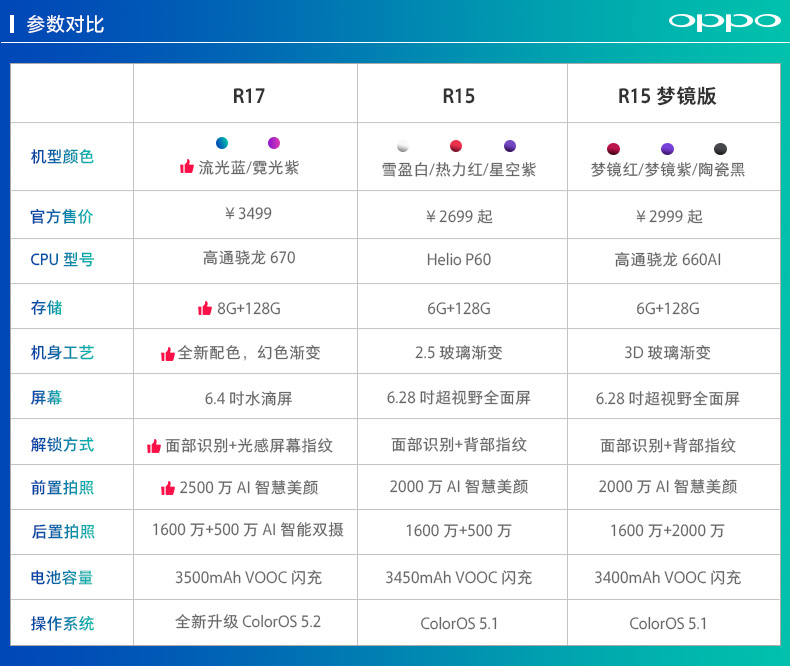The image size is (790, 666).
Task: Click the 电池容量 row label
Action: (62, 577)
